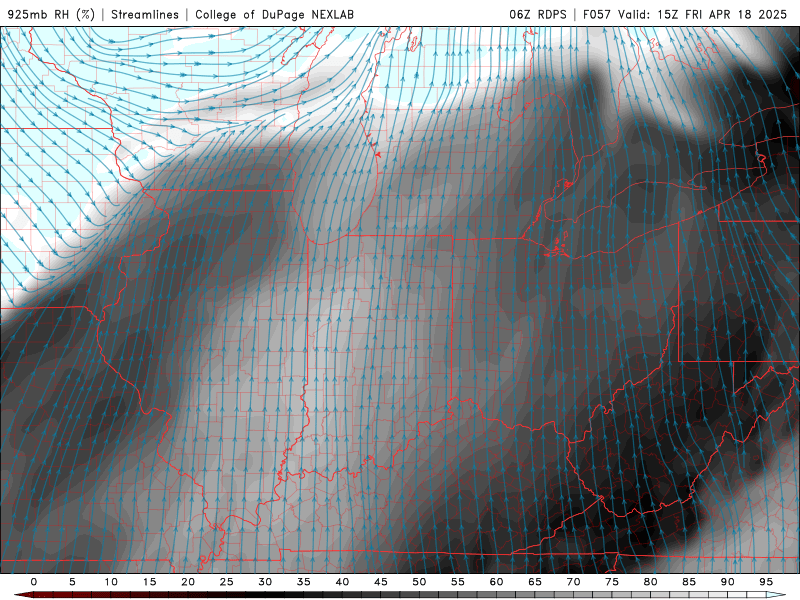Click the '25' value on color scale
Viewport: 800px width, 600px height.
pyautogui.click(x=227, y=582)
